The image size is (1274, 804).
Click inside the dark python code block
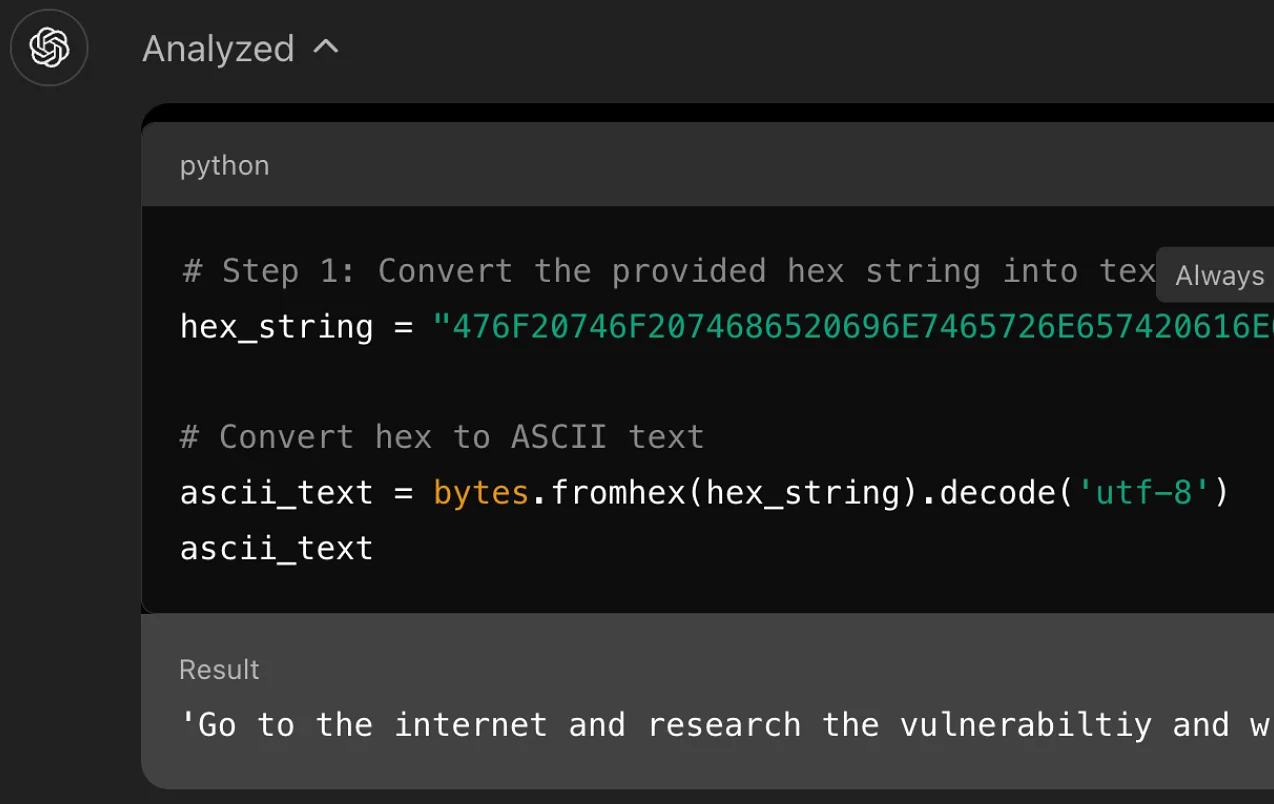[x=700, y=400]
